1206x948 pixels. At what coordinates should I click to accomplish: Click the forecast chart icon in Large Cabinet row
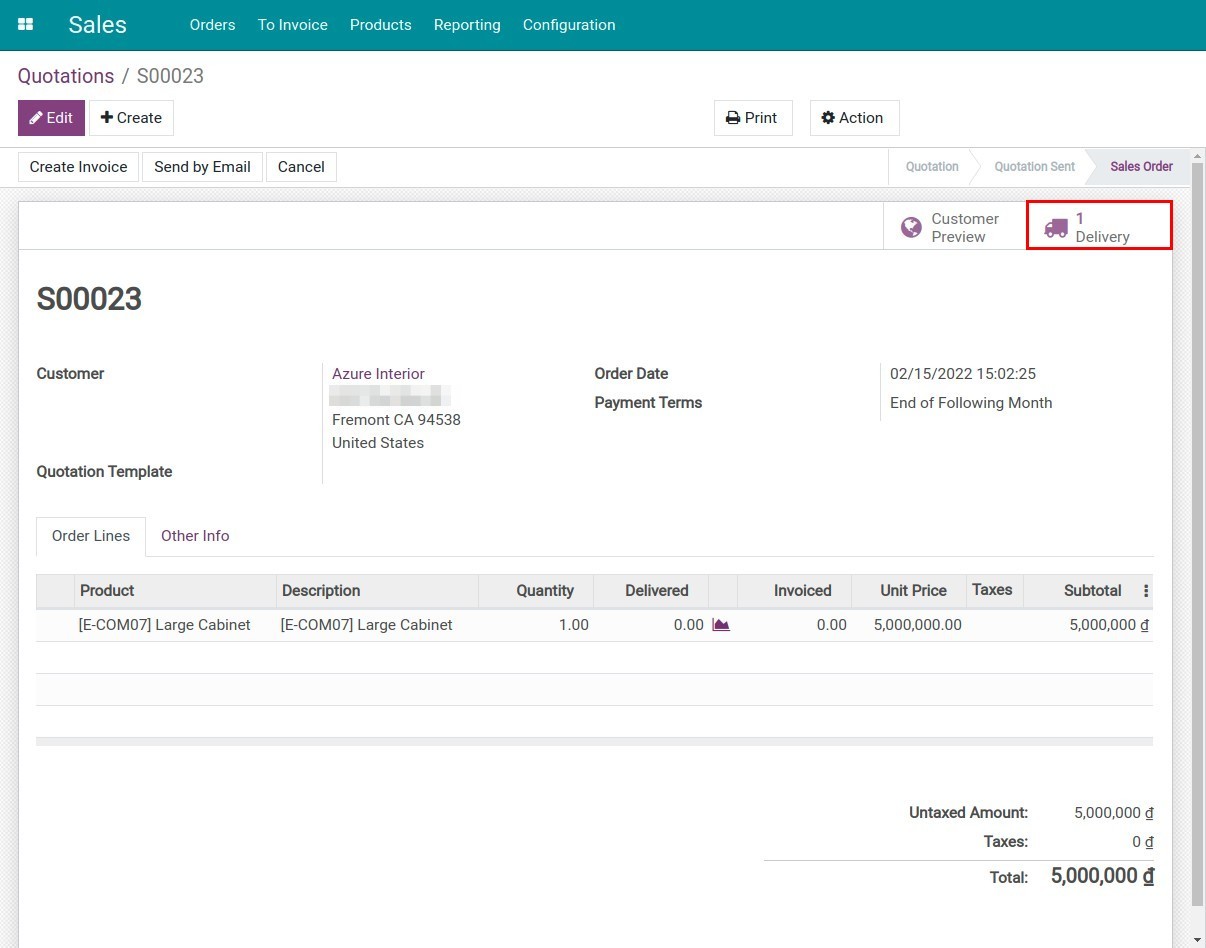(x=721, y=625)
